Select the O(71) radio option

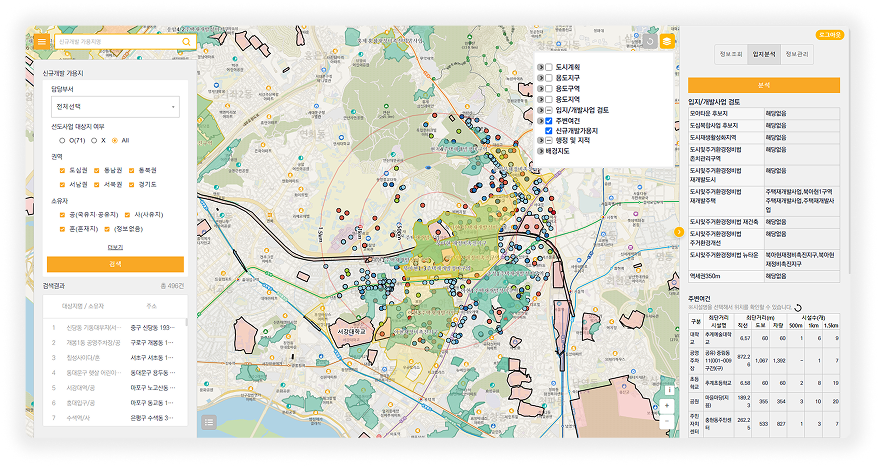(62, 140)
